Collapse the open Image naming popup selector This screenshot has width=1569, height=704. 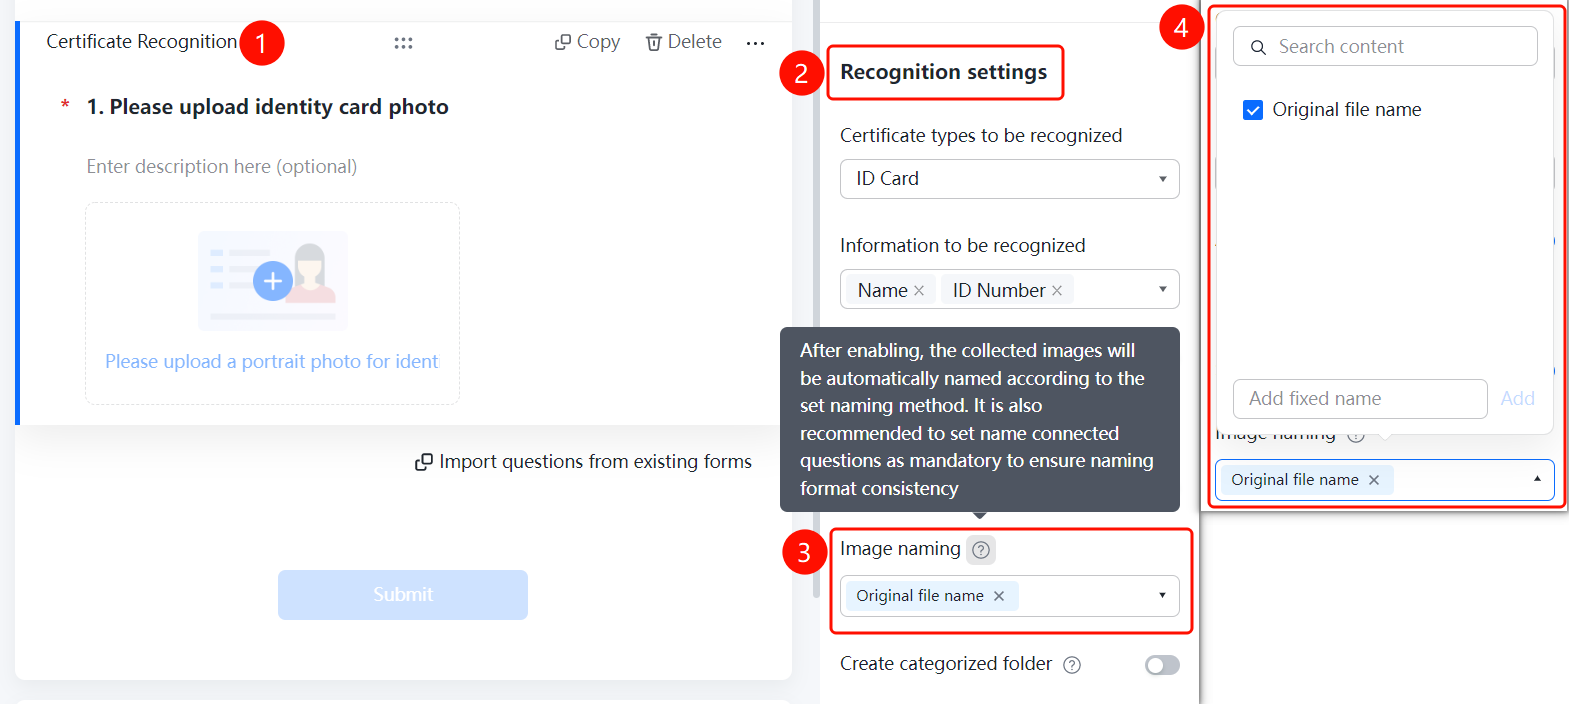tap(1537, 480)
